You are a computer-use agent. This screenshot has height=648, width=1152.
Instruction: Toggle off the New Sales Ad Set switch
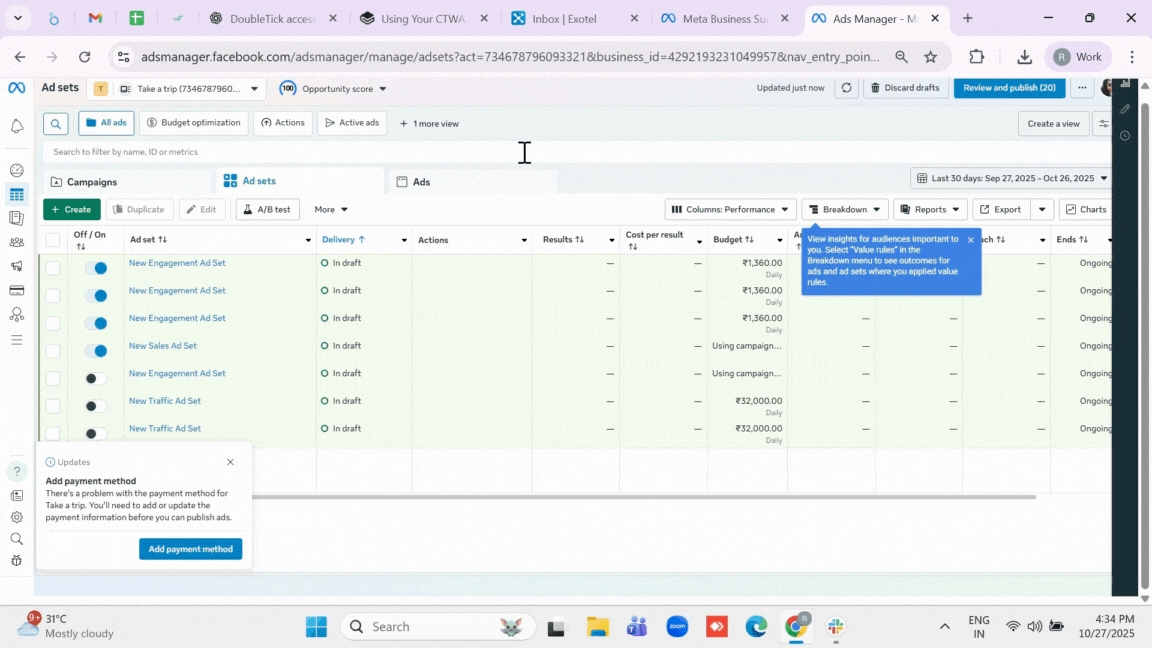[x=96, y=351]
